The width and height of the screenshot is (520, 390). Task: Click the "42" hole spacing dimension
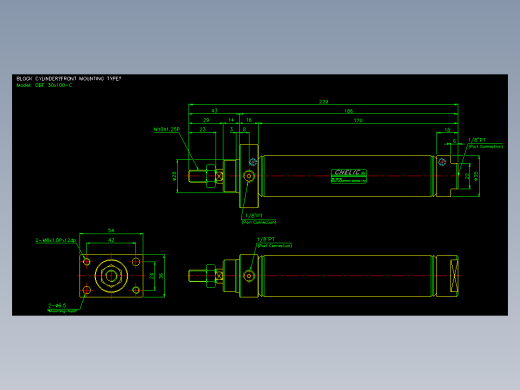111,240
